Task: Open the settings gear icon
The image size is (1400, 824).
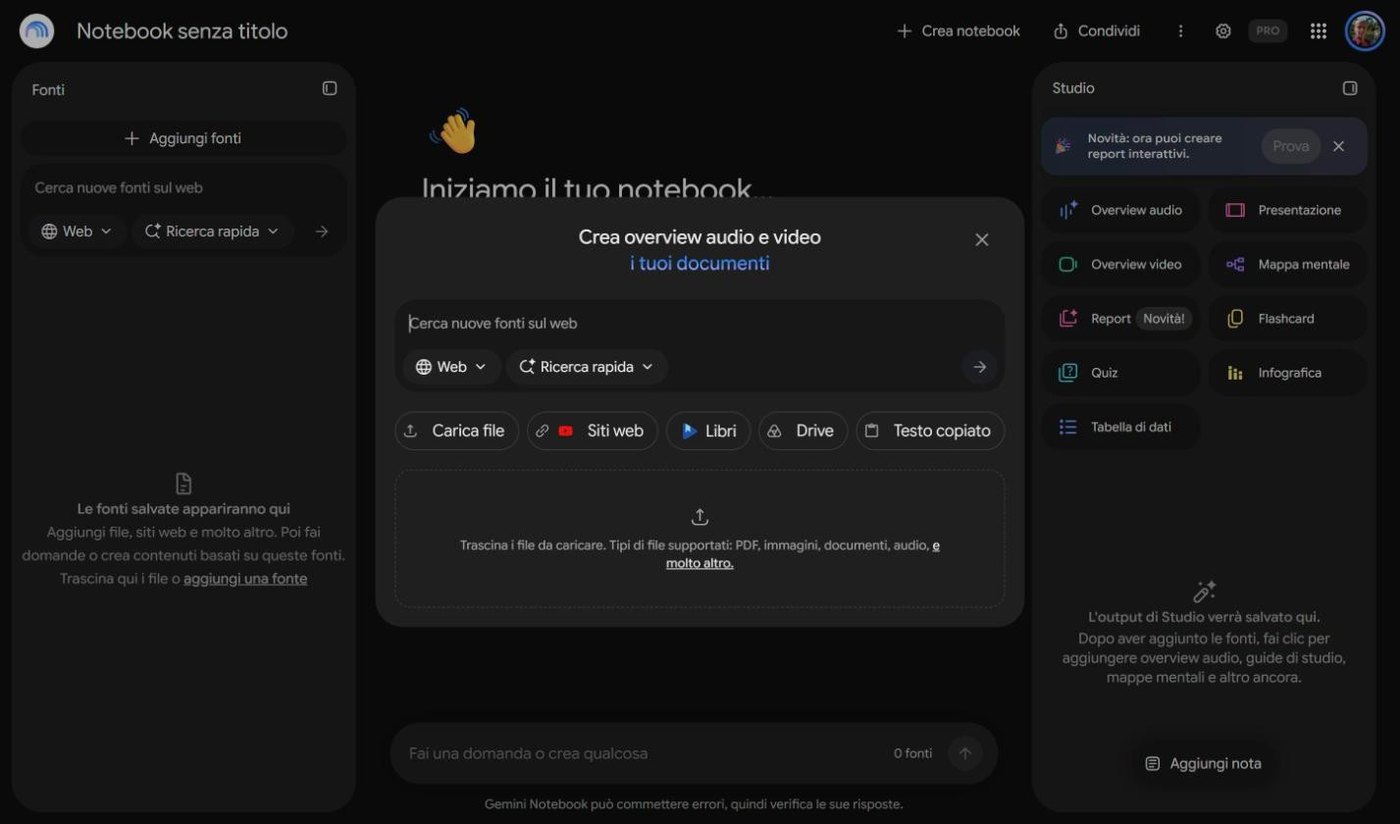Action: (x=1223, y=31)
